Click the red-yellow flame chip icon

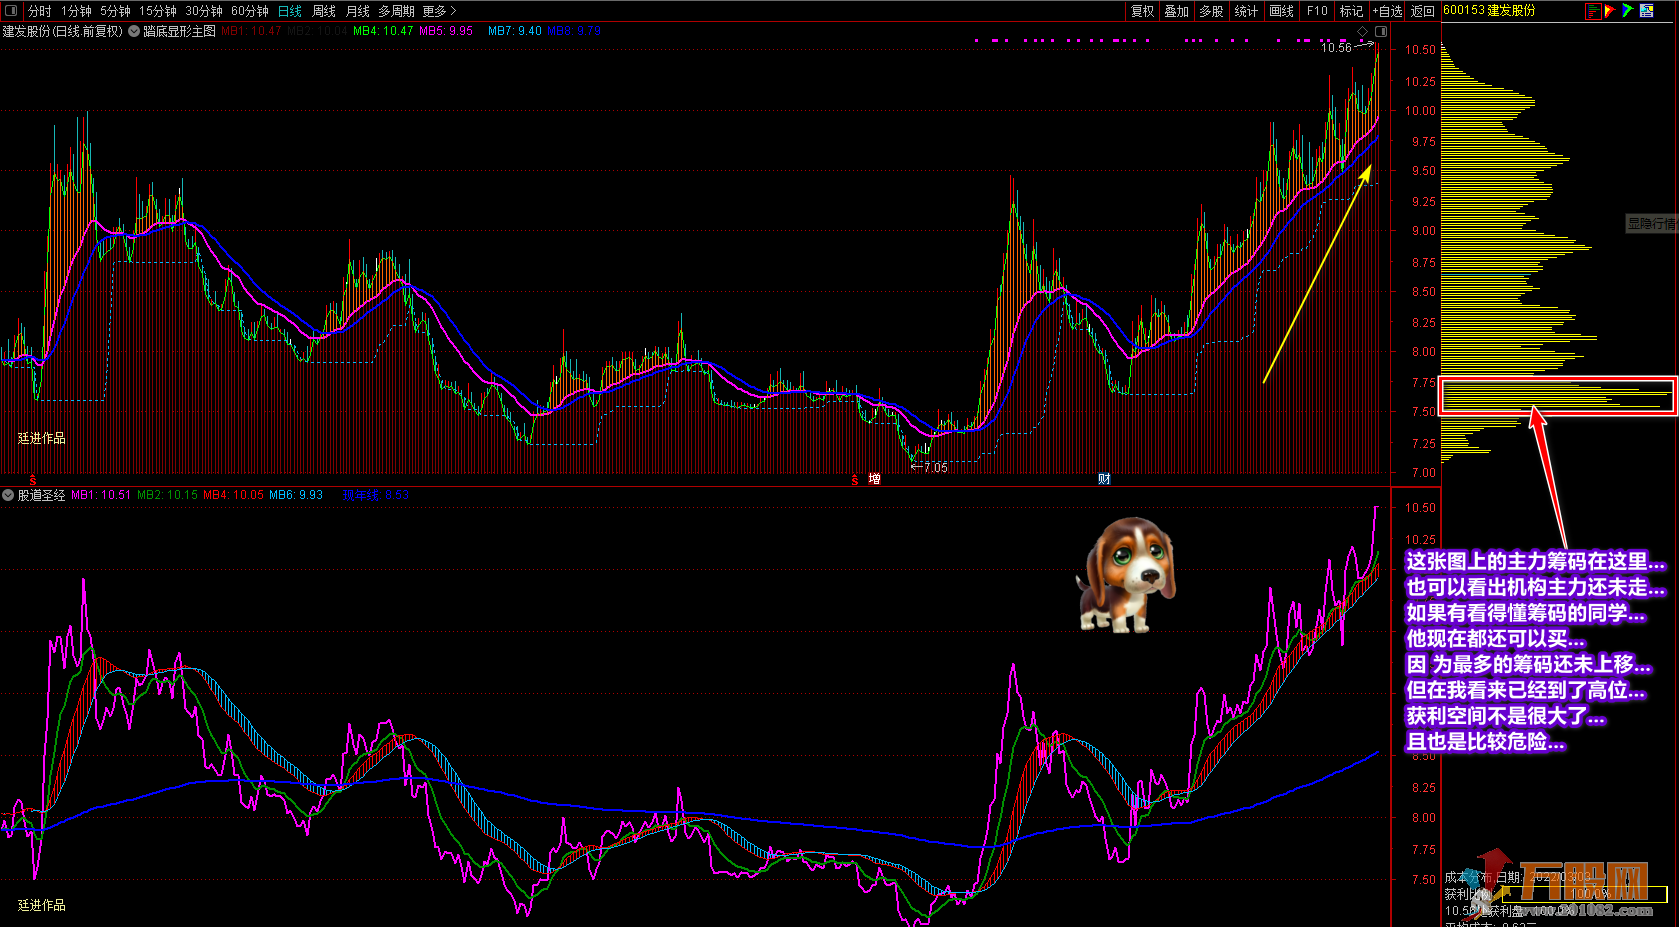click(x=1610, y=11)
